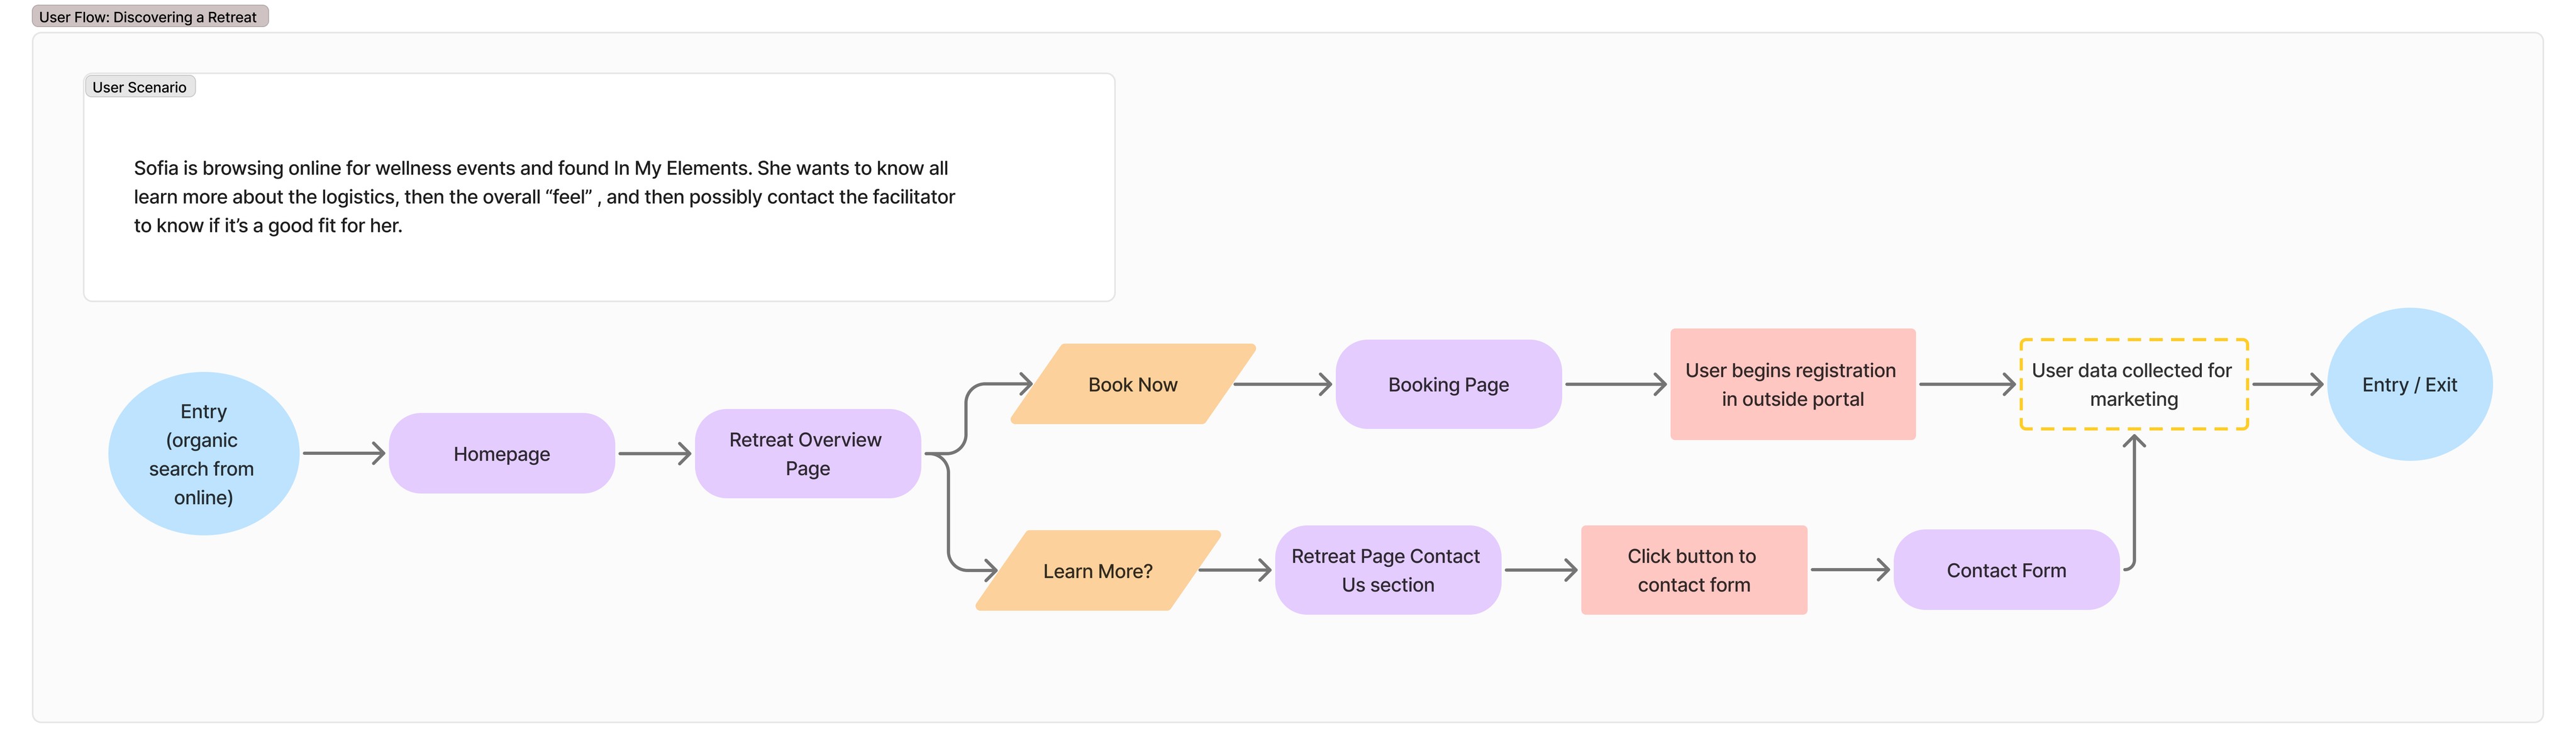The image size is (2576, 755).
Task: Select the Learn More? decision shape
Action: [x=1097, y=571]
